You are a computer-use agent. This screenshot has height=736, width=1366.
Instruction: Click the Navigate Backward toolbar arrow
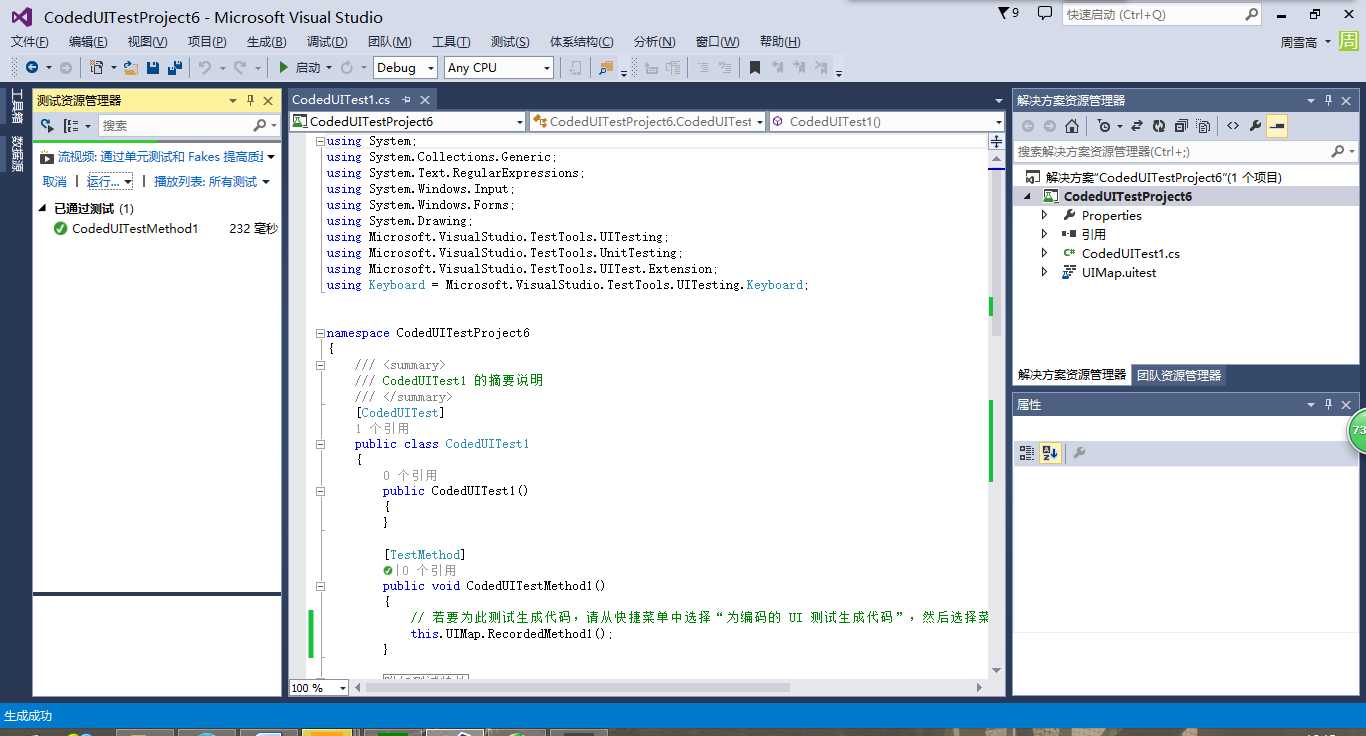pos(32,67)
